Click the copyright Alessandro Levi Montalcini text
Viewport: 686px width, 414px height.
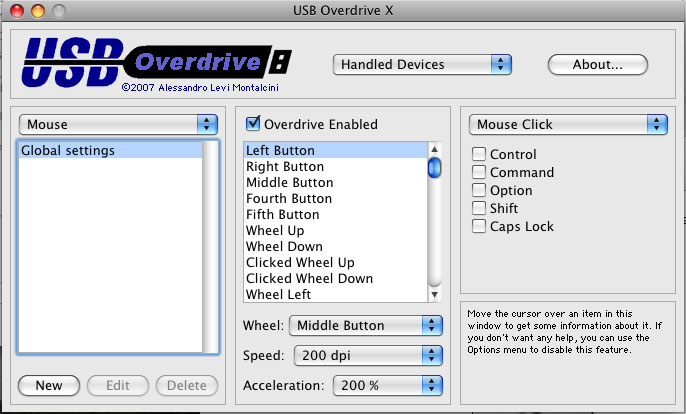point(200,88)
